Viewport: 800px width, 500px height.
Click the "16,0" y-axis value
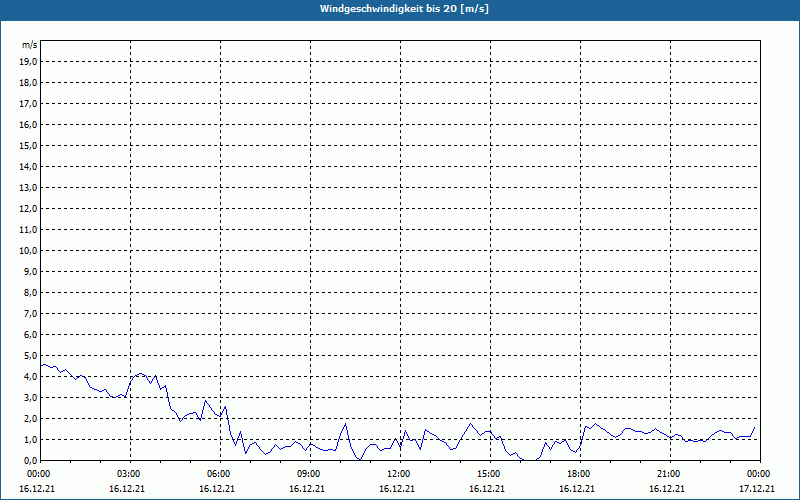(x=28, y=124)
